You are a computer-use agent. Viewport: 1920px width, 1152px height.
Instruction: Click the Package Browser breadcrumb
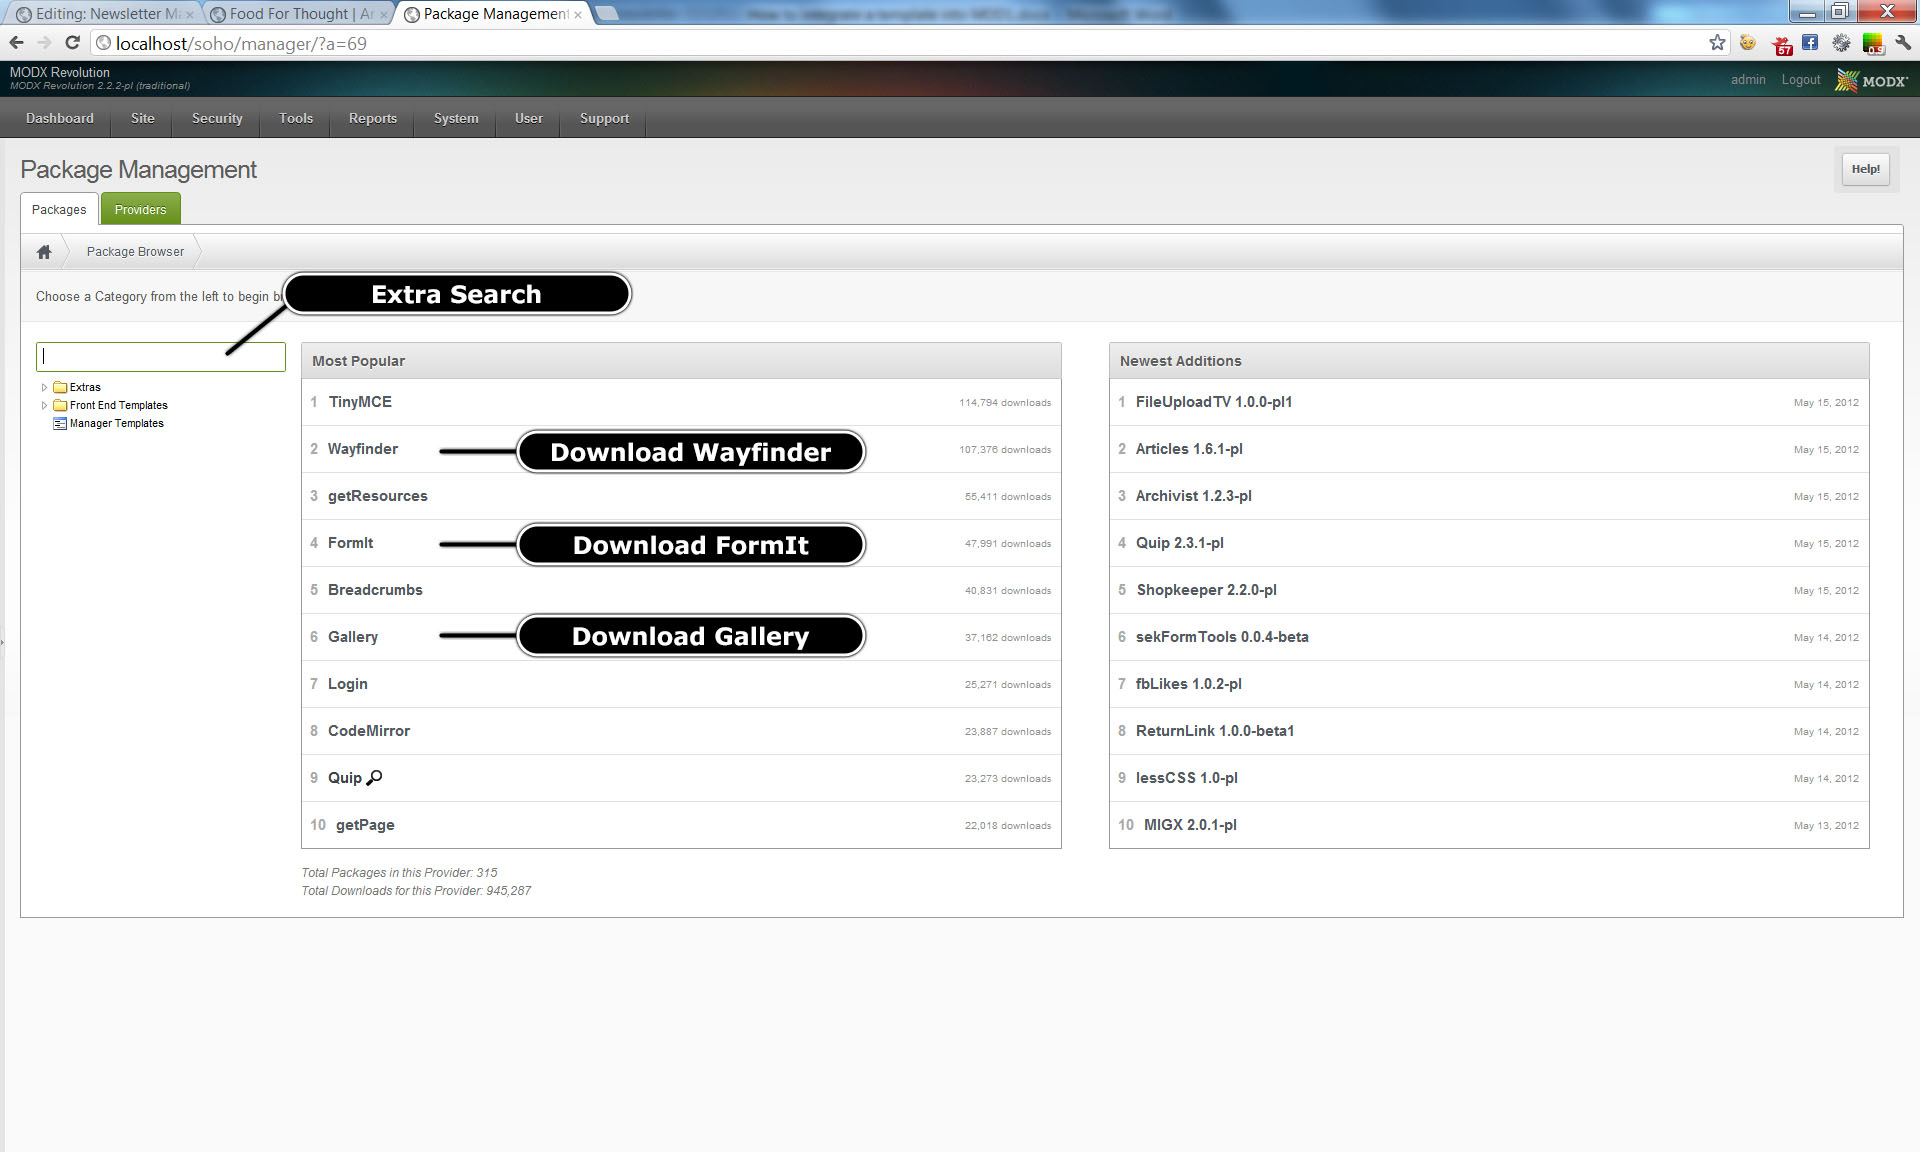pyautogui.click(x=135, y=252)
